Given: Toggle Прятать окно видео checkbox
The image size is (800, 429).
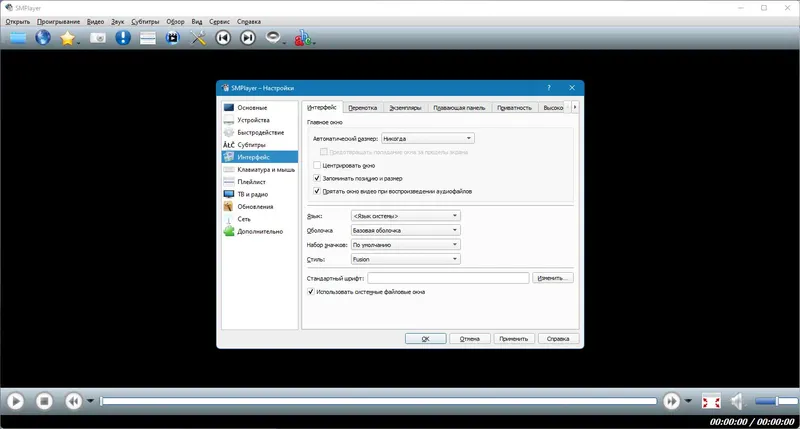Looking at the screenshot, I should [x=317, y=191].
